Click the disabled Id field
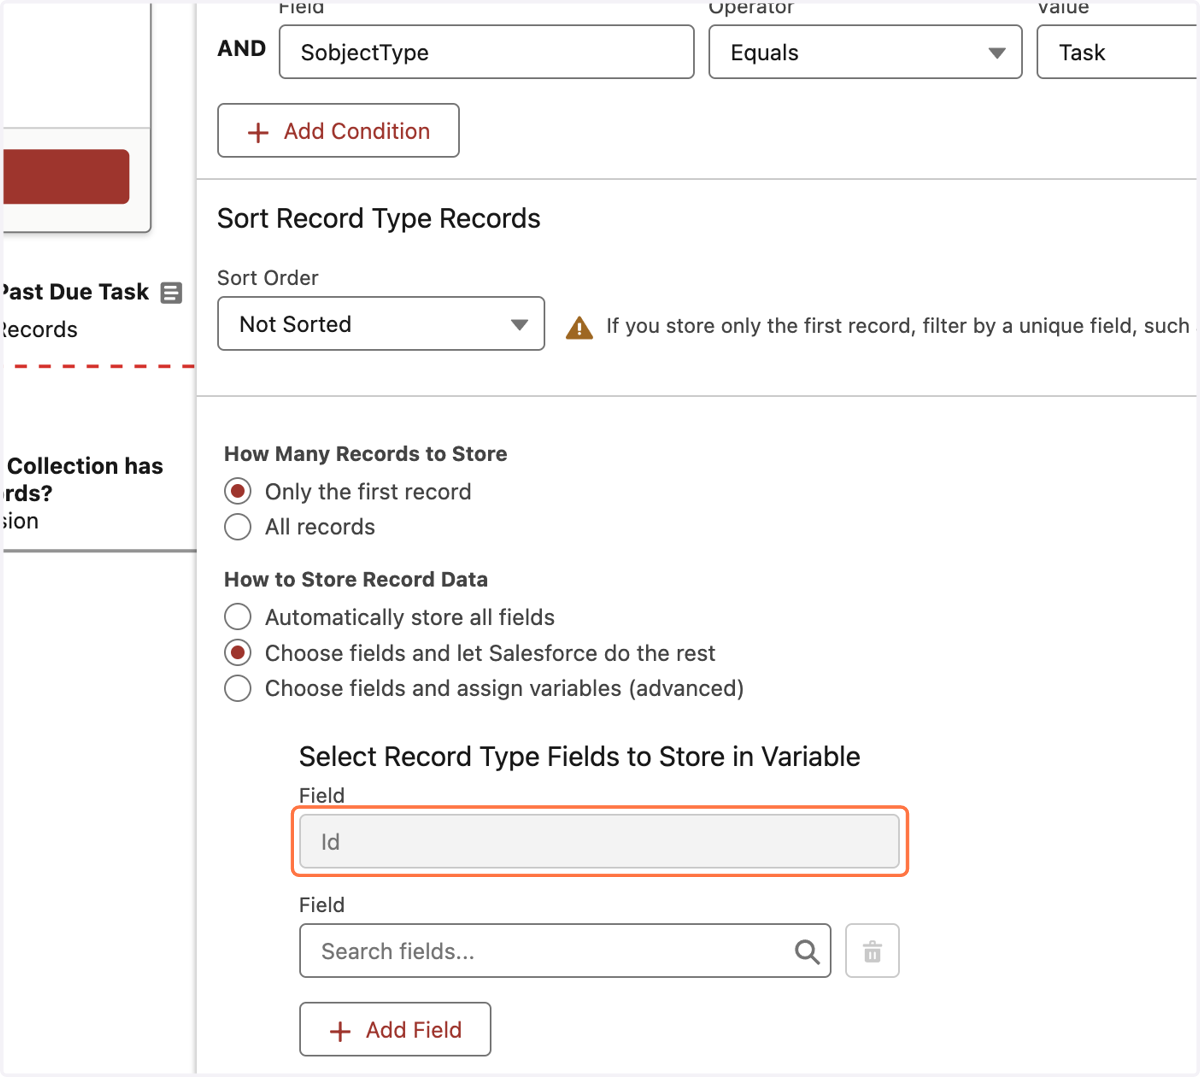Image resolution: width=1200 pixels, height=1077 pixels. [599, 842]
